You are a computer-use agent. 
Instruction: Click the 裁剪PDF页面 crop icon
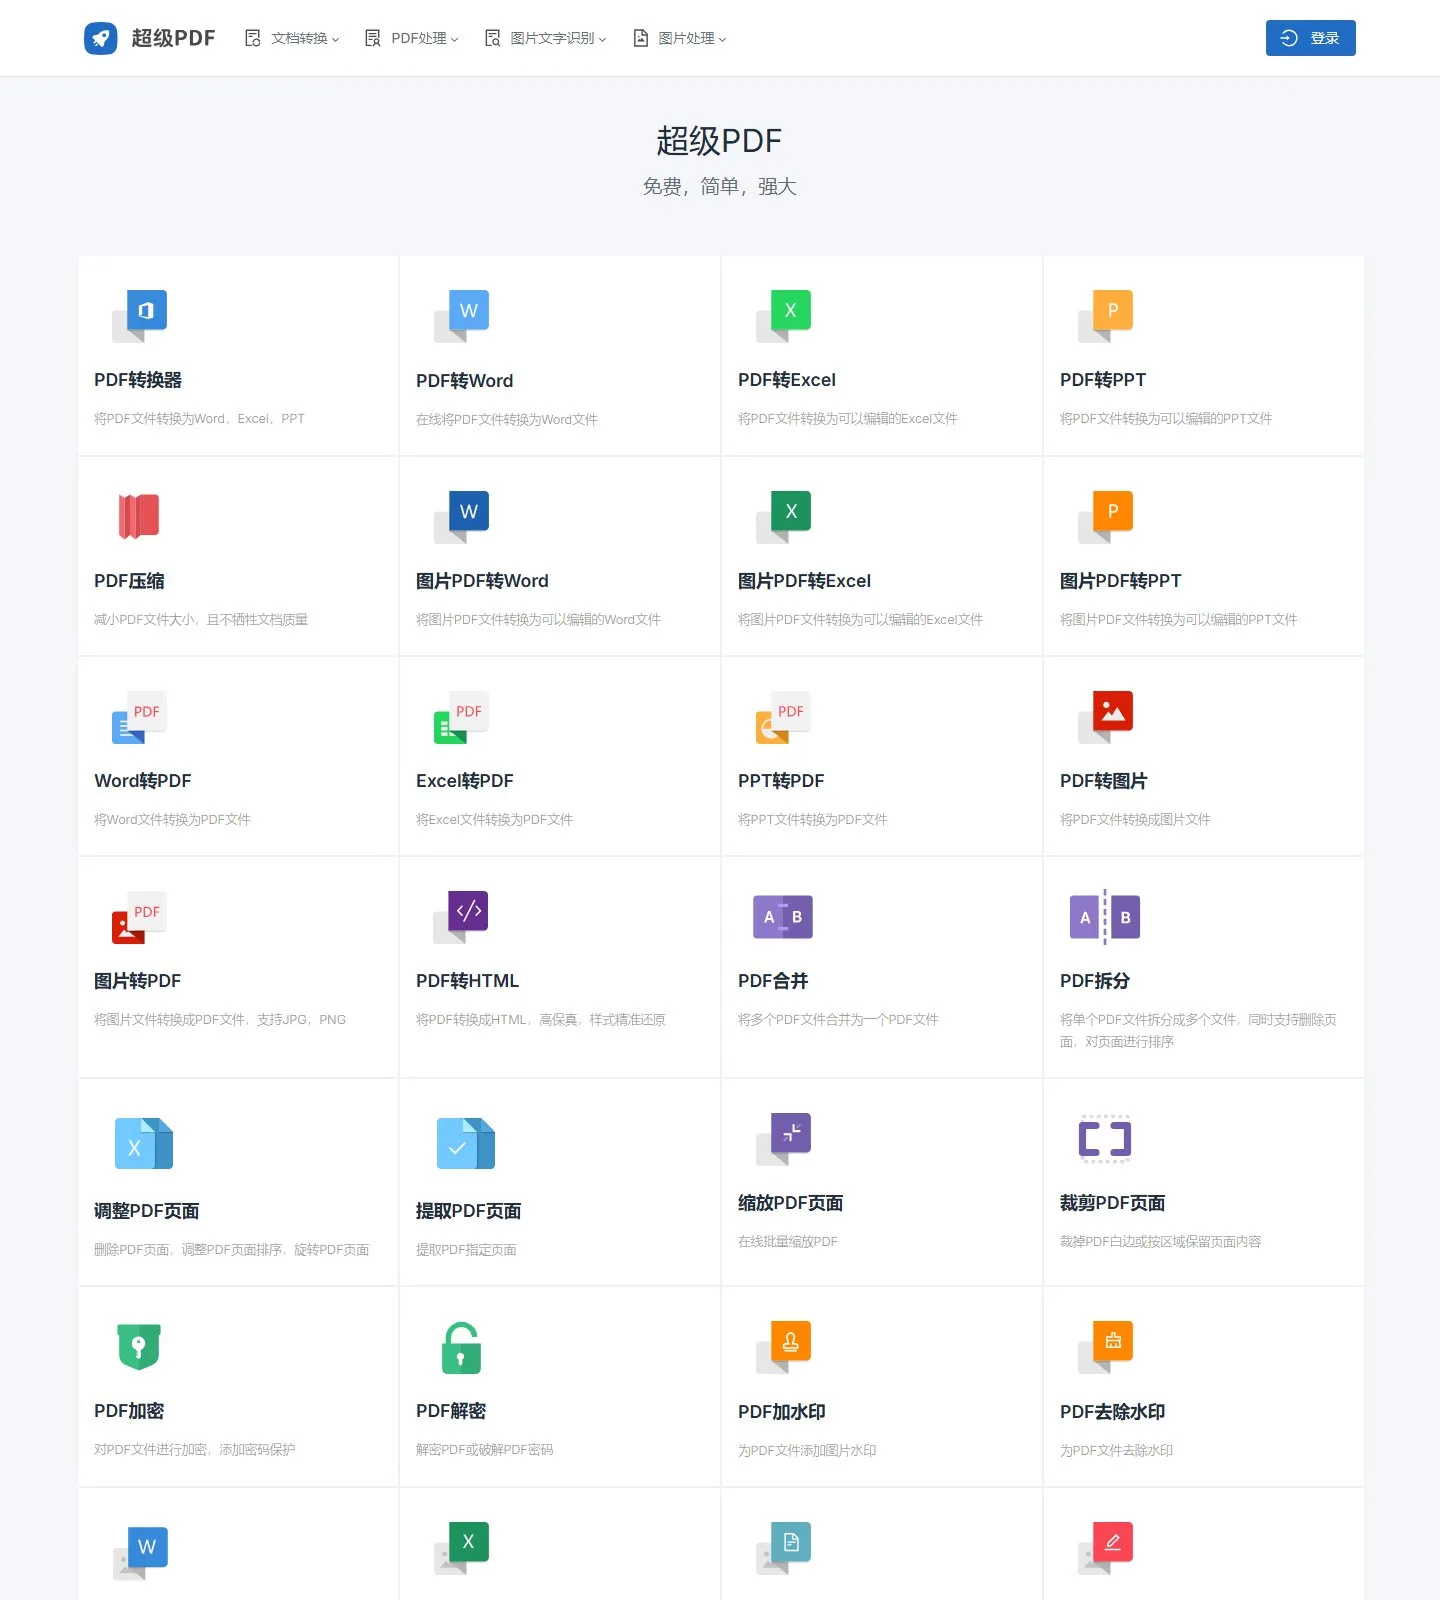(1105, 1139)
